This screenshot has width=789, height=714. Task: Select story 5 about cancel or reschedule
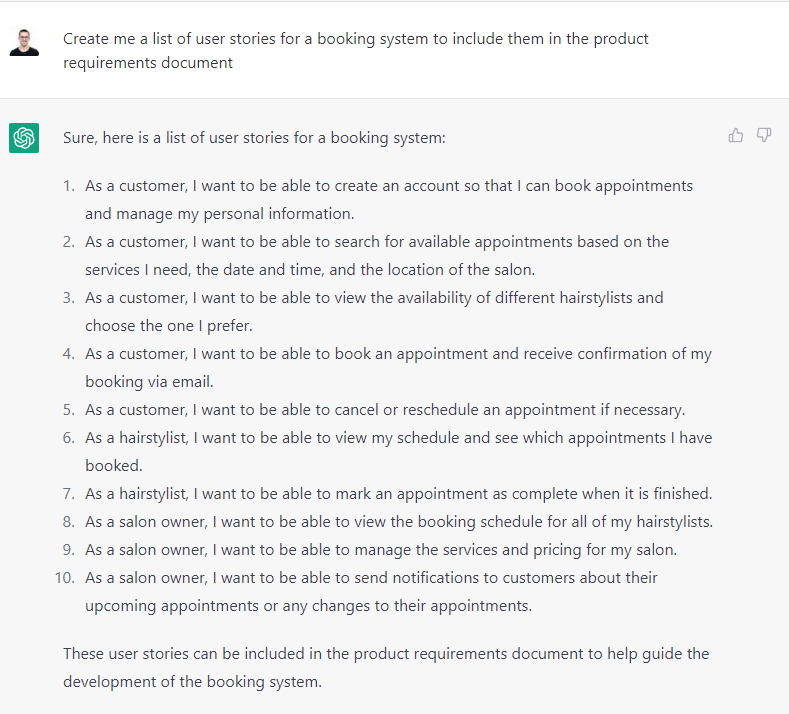click(385, 410)
